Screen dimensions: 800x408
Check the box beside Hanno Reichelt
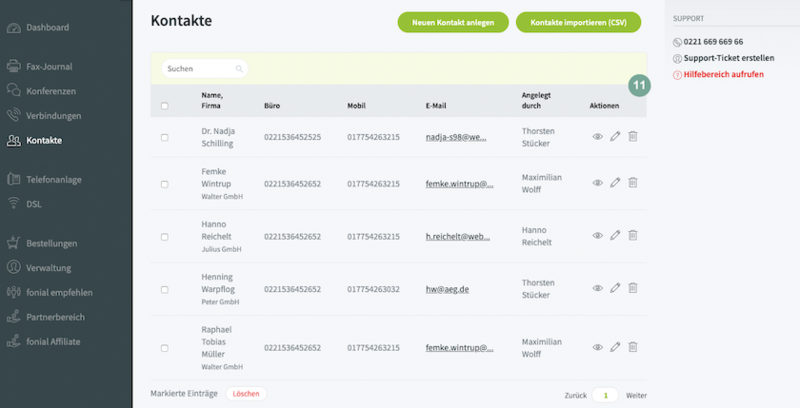[165, 236]
